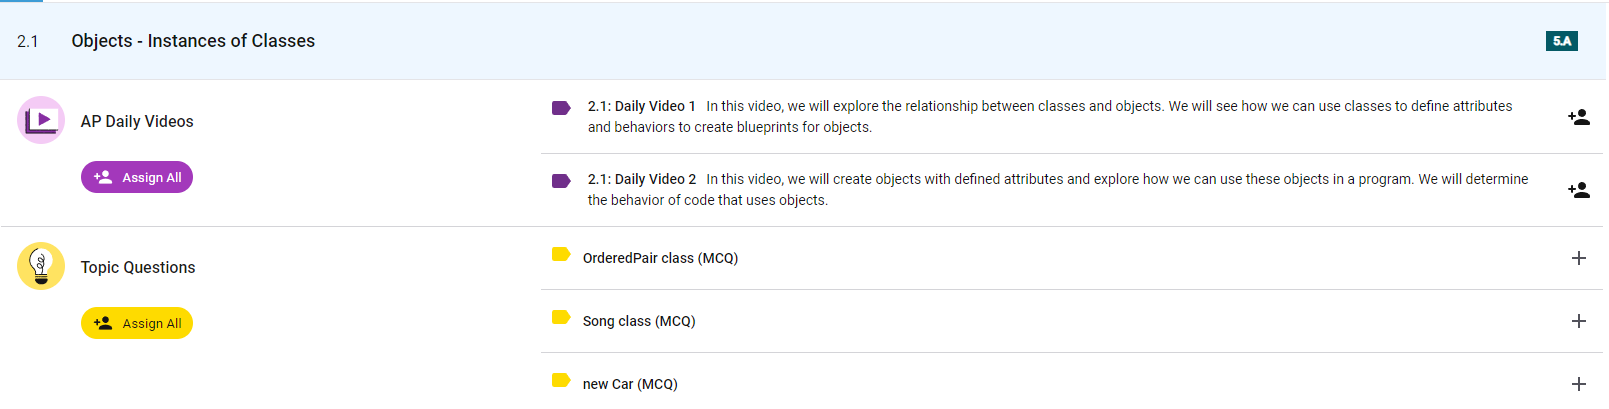Assign all Topic Questions
1609x409 pixels.
tap(137, 323)
